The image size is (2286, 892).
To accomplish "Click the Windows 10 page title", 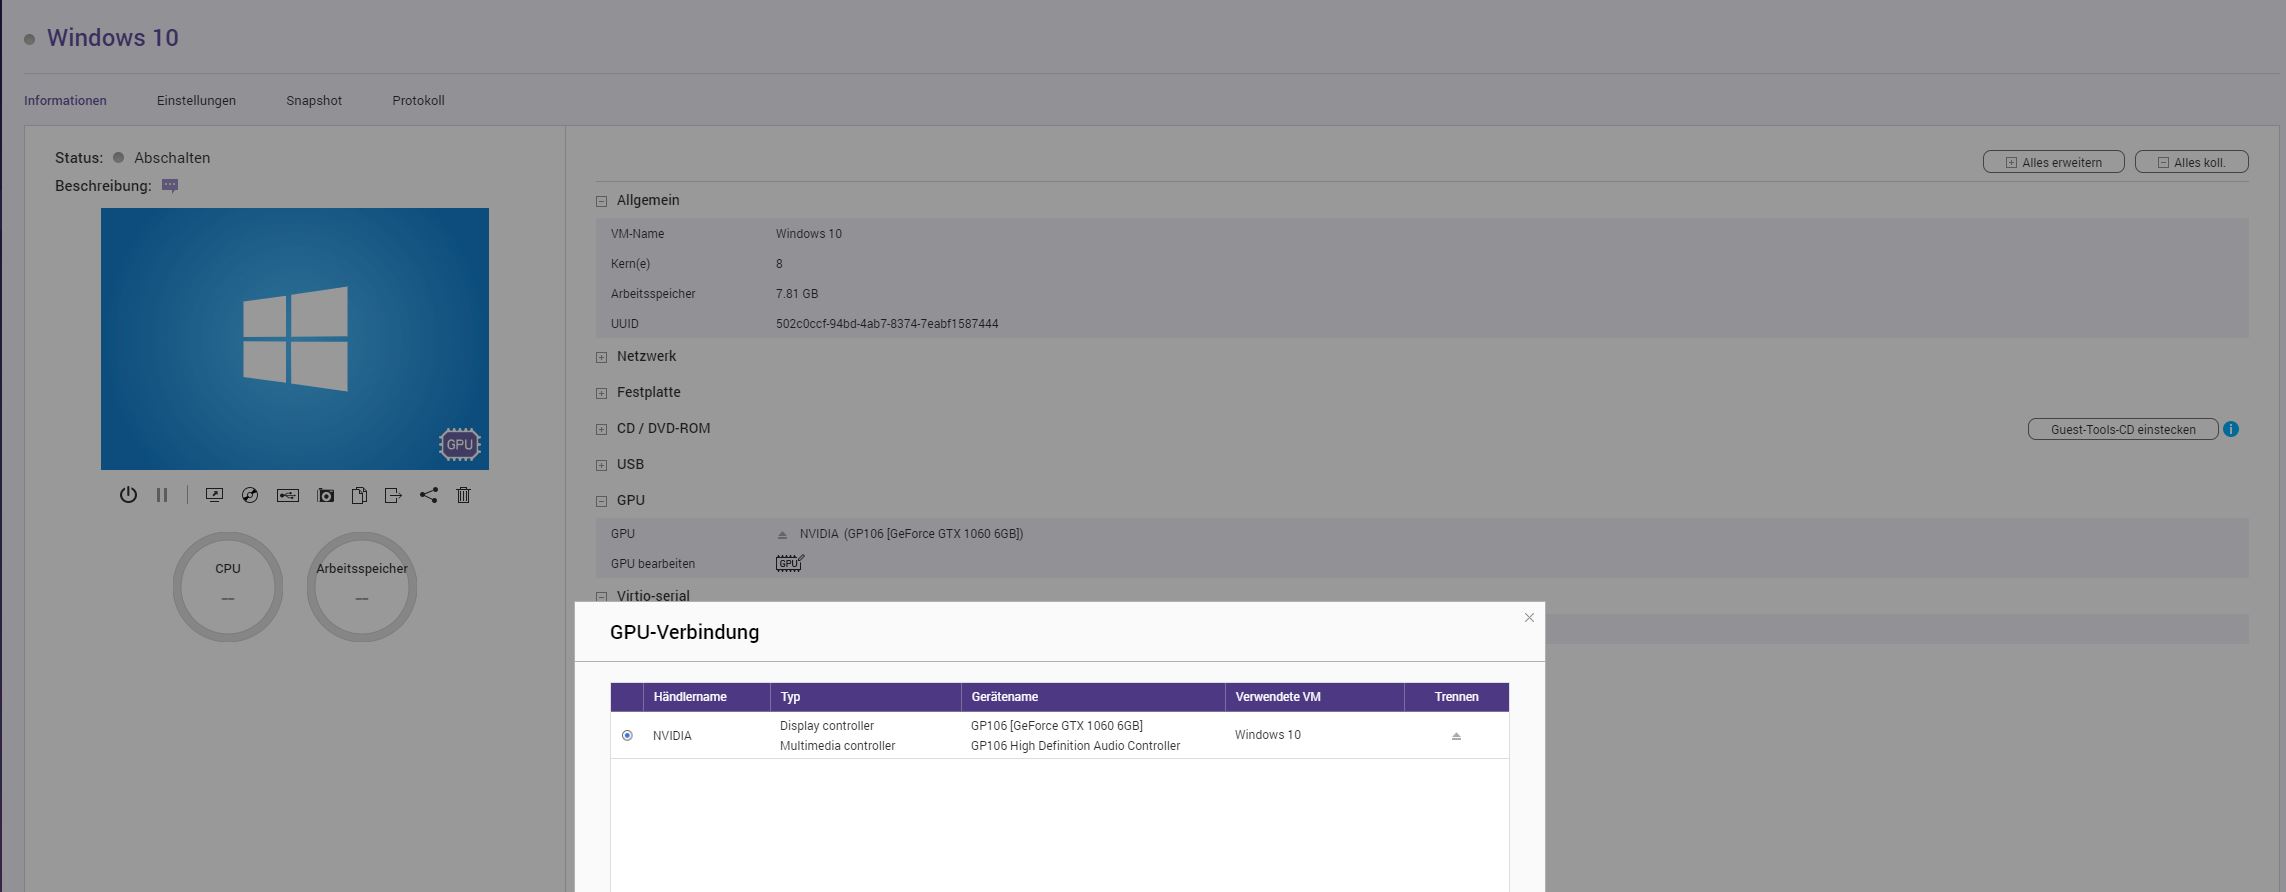I will (x=113, y=38).
